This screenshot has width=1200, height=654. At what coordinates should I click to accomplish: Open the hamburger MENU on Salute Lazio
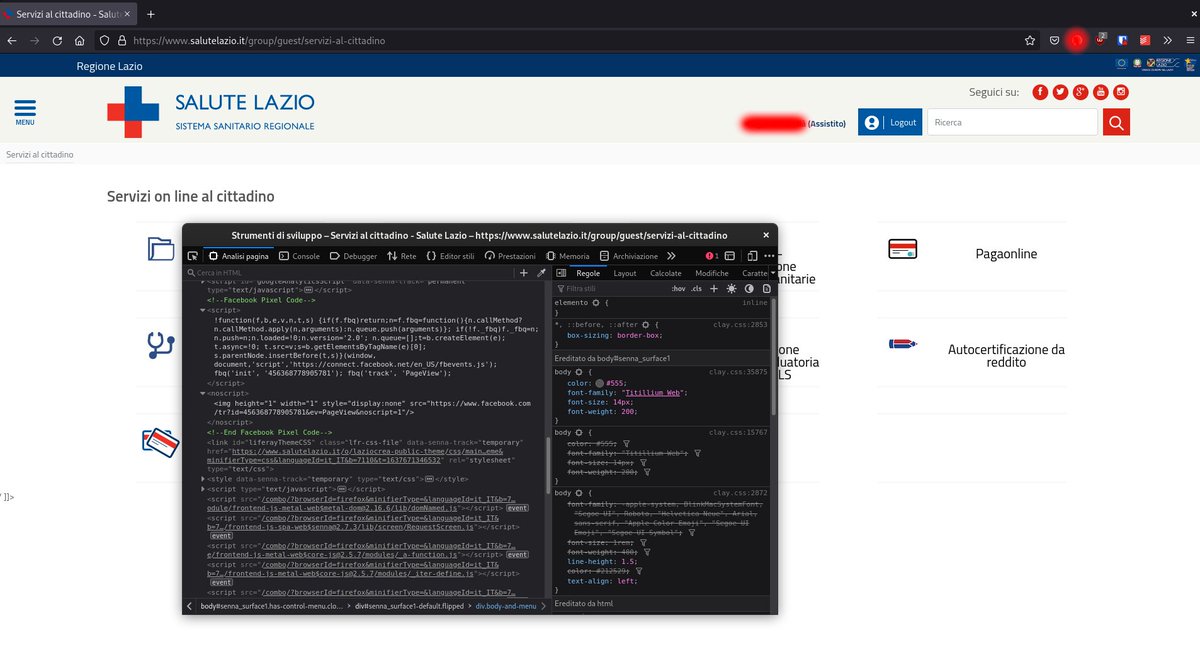pos(25,112)
